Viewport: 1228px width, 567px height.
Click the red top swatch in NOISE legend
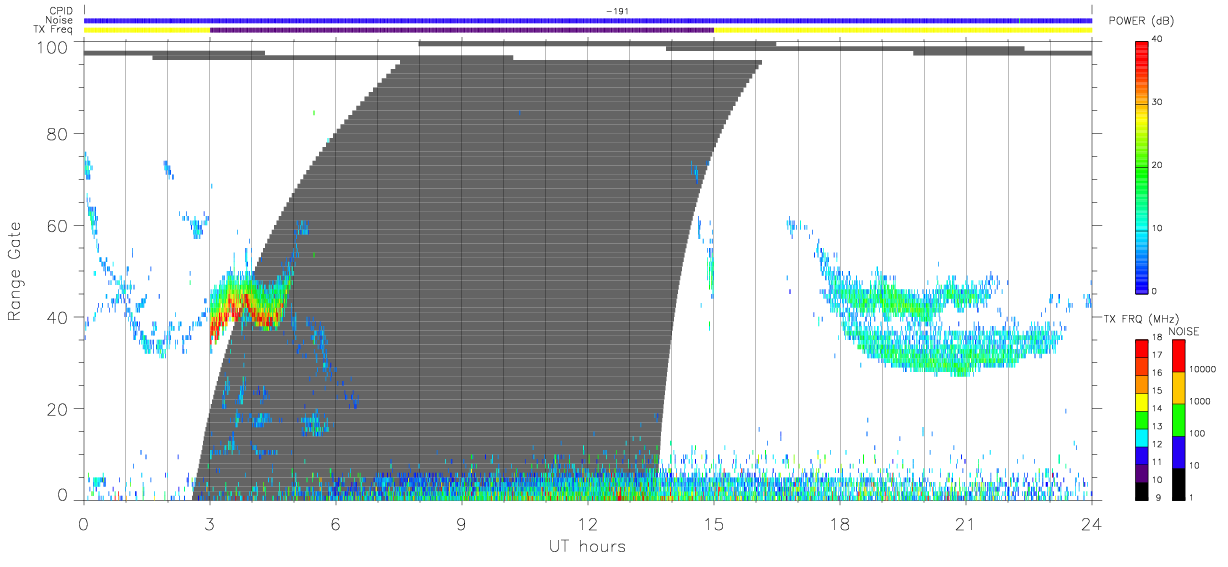[1177, 355]
